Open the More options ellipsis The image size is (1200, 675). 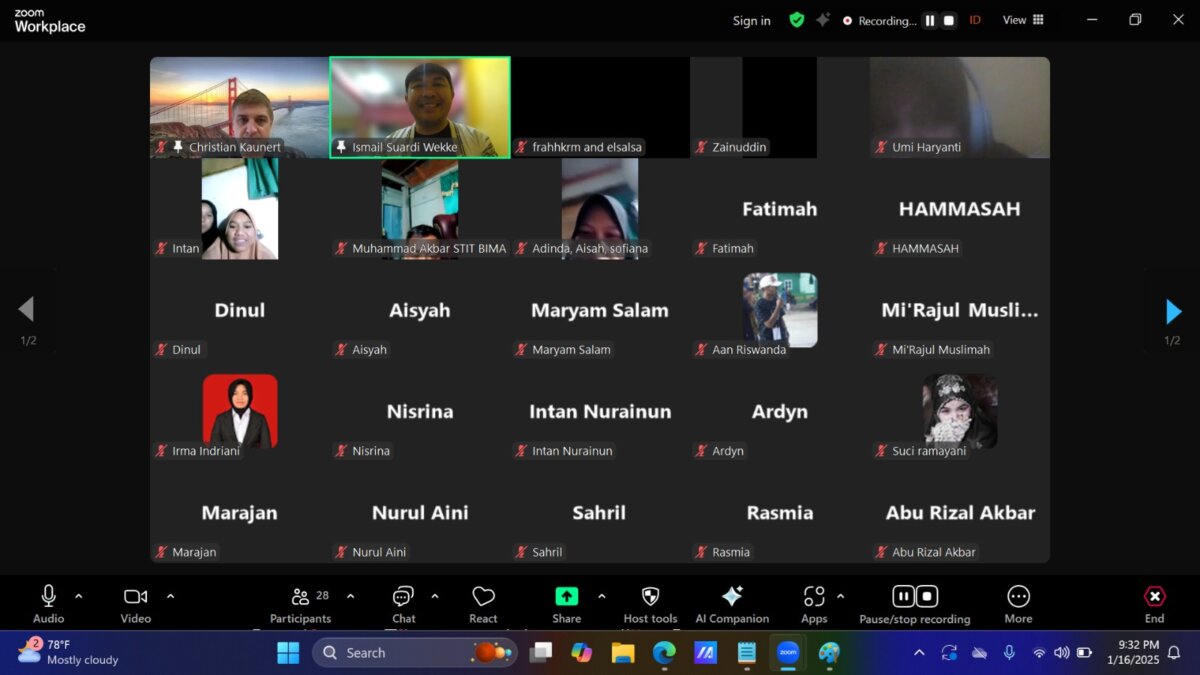tap(1018, 604)
